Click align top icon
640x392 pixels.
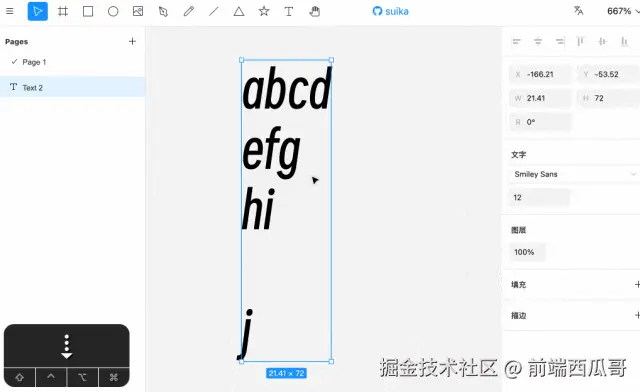point(580,41)
